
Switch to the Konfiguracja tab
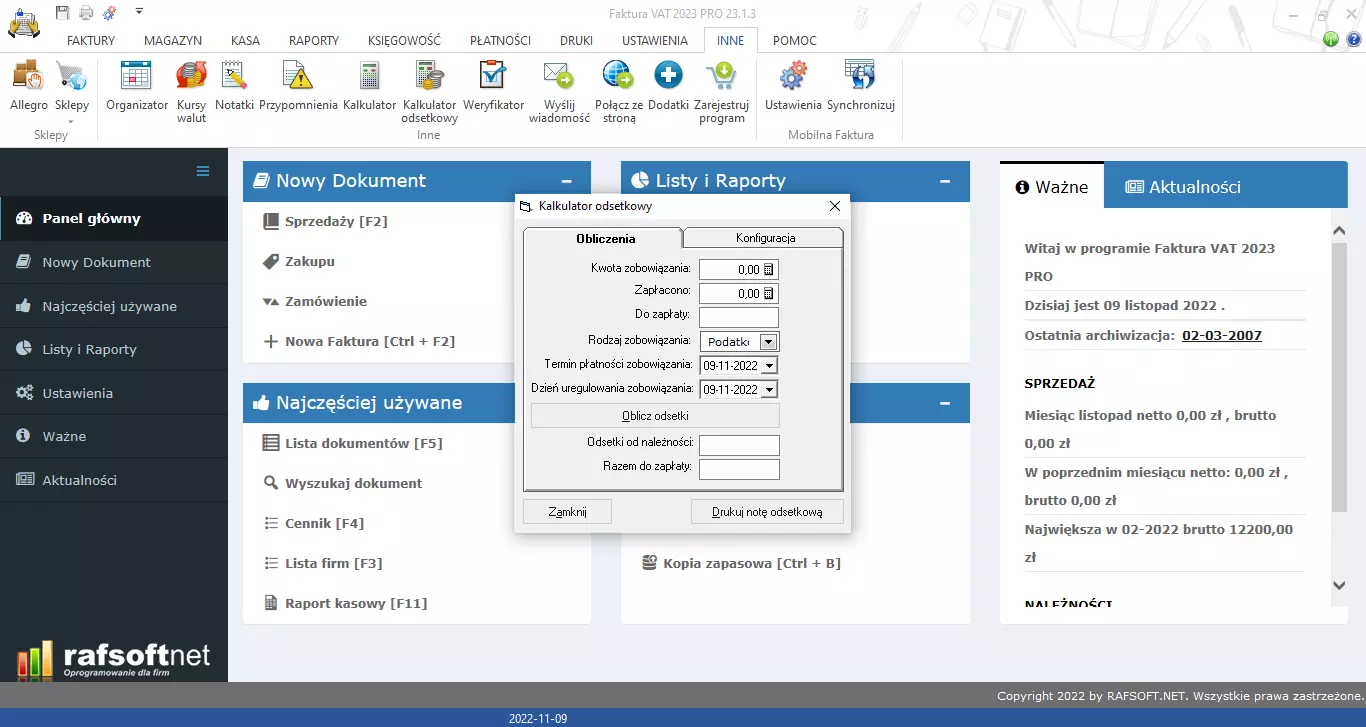point(765,238)
